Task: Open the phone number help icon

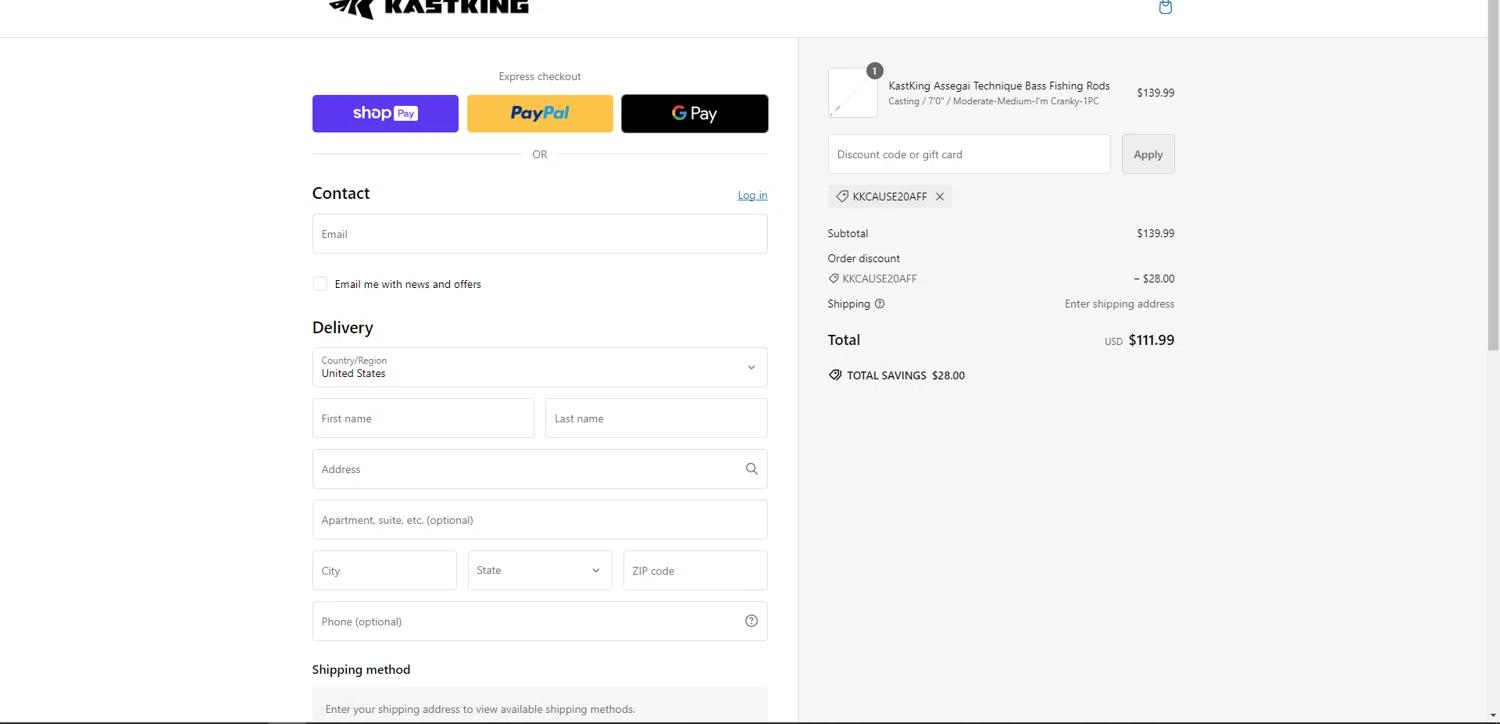Action: 751,621
